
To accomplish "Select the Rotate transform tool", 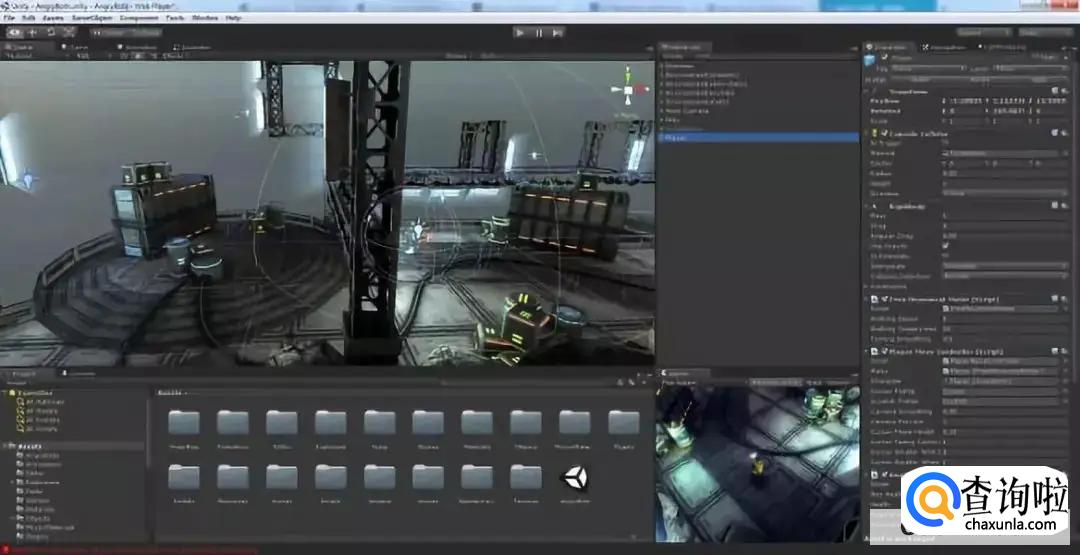I will [x=51, y=32].
